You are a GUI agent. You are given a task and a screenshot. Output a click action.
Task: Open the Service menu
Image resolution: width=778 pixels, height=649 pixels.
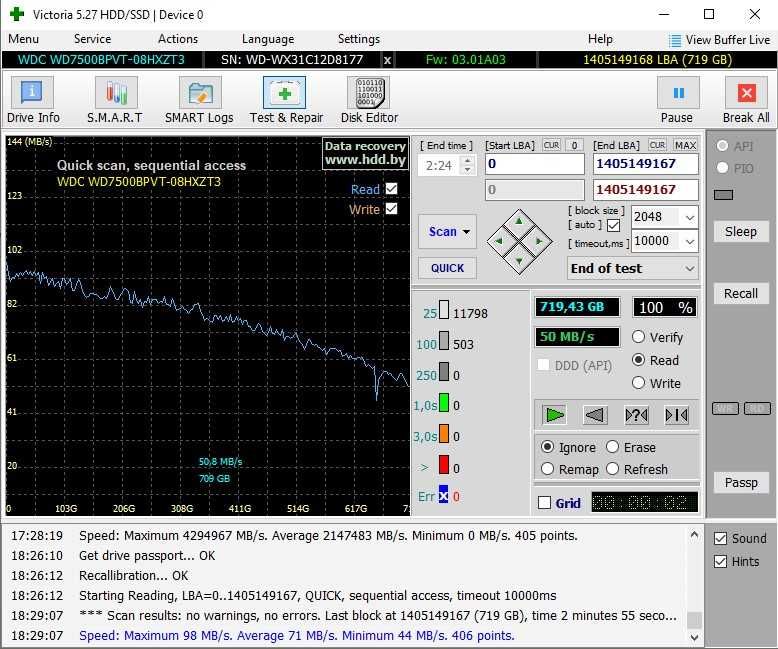click(92, 39)
